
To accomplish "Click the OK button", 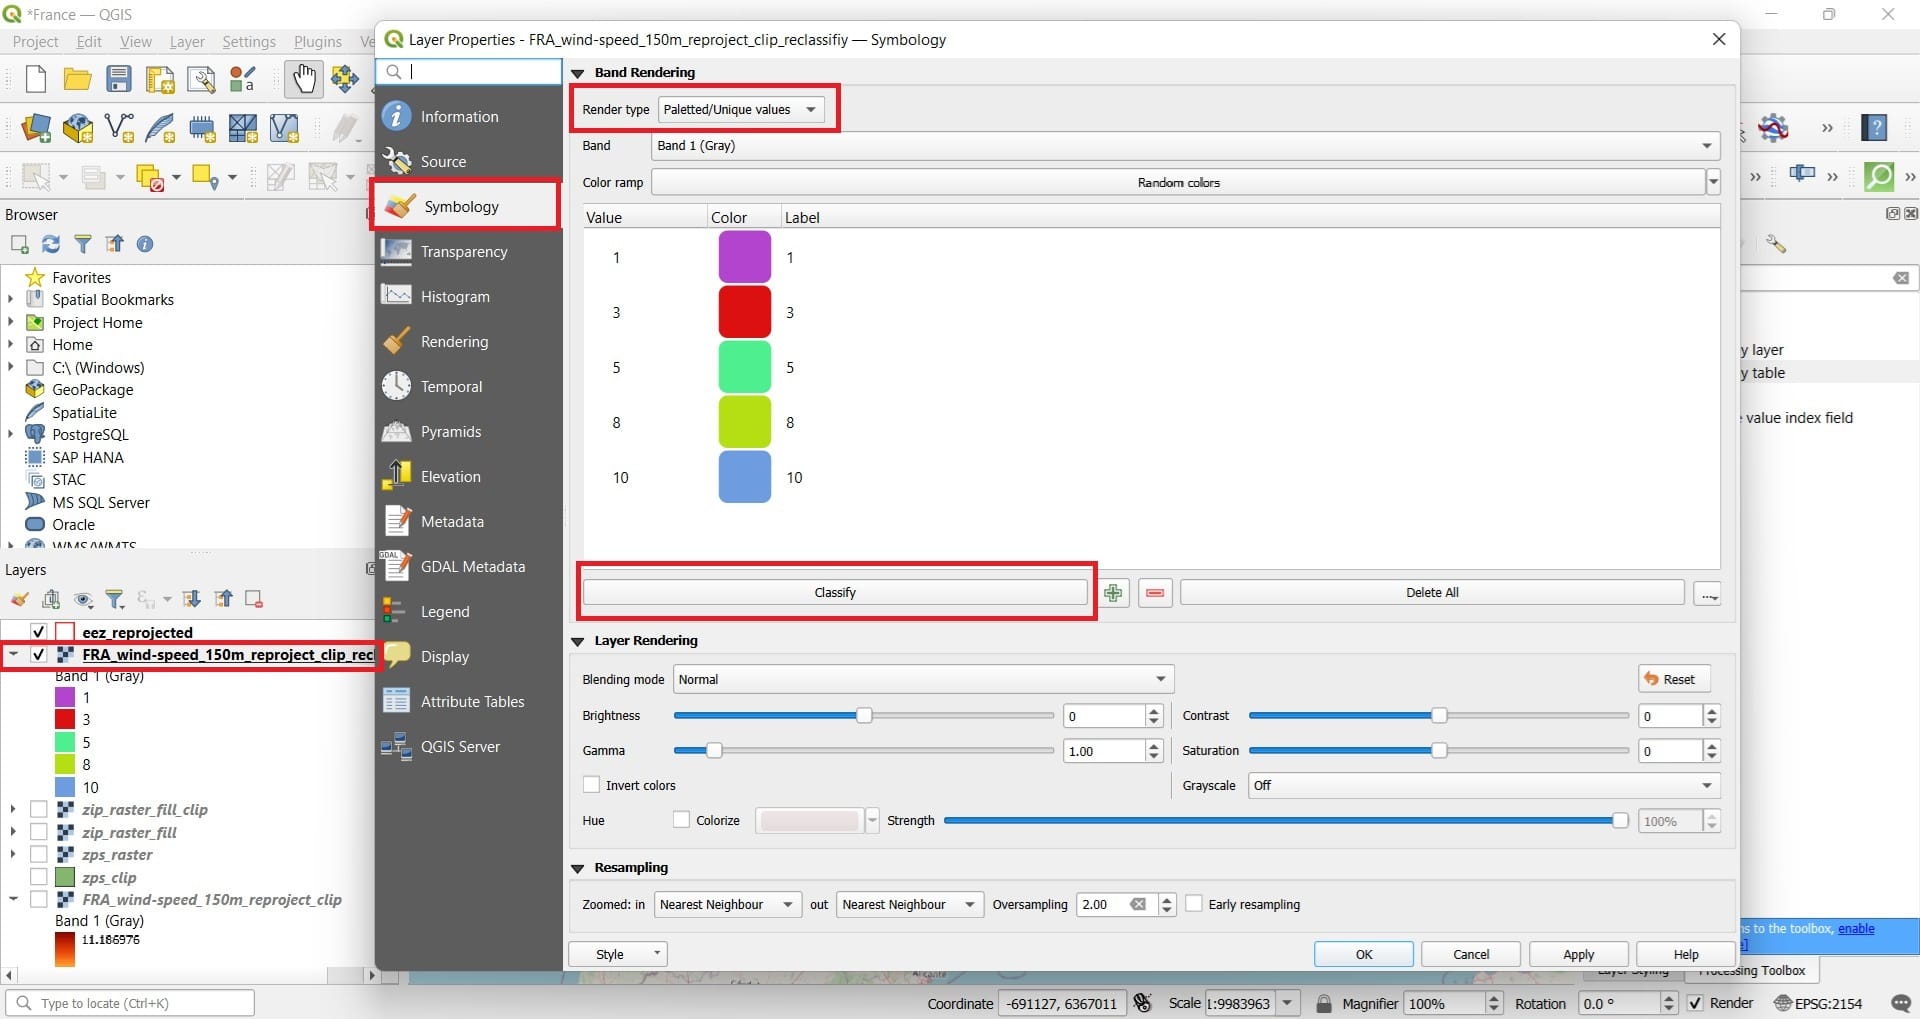I will click(1364, 954).
